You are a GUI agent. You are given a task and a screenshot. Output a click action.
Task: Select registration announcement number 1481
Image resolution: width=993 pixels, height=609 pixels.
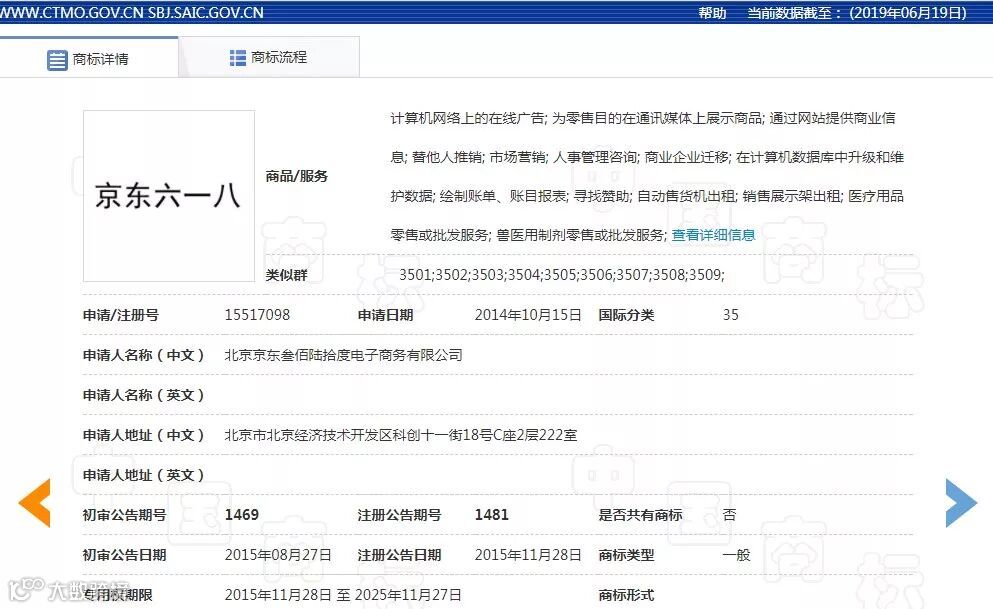coord(491,515)
